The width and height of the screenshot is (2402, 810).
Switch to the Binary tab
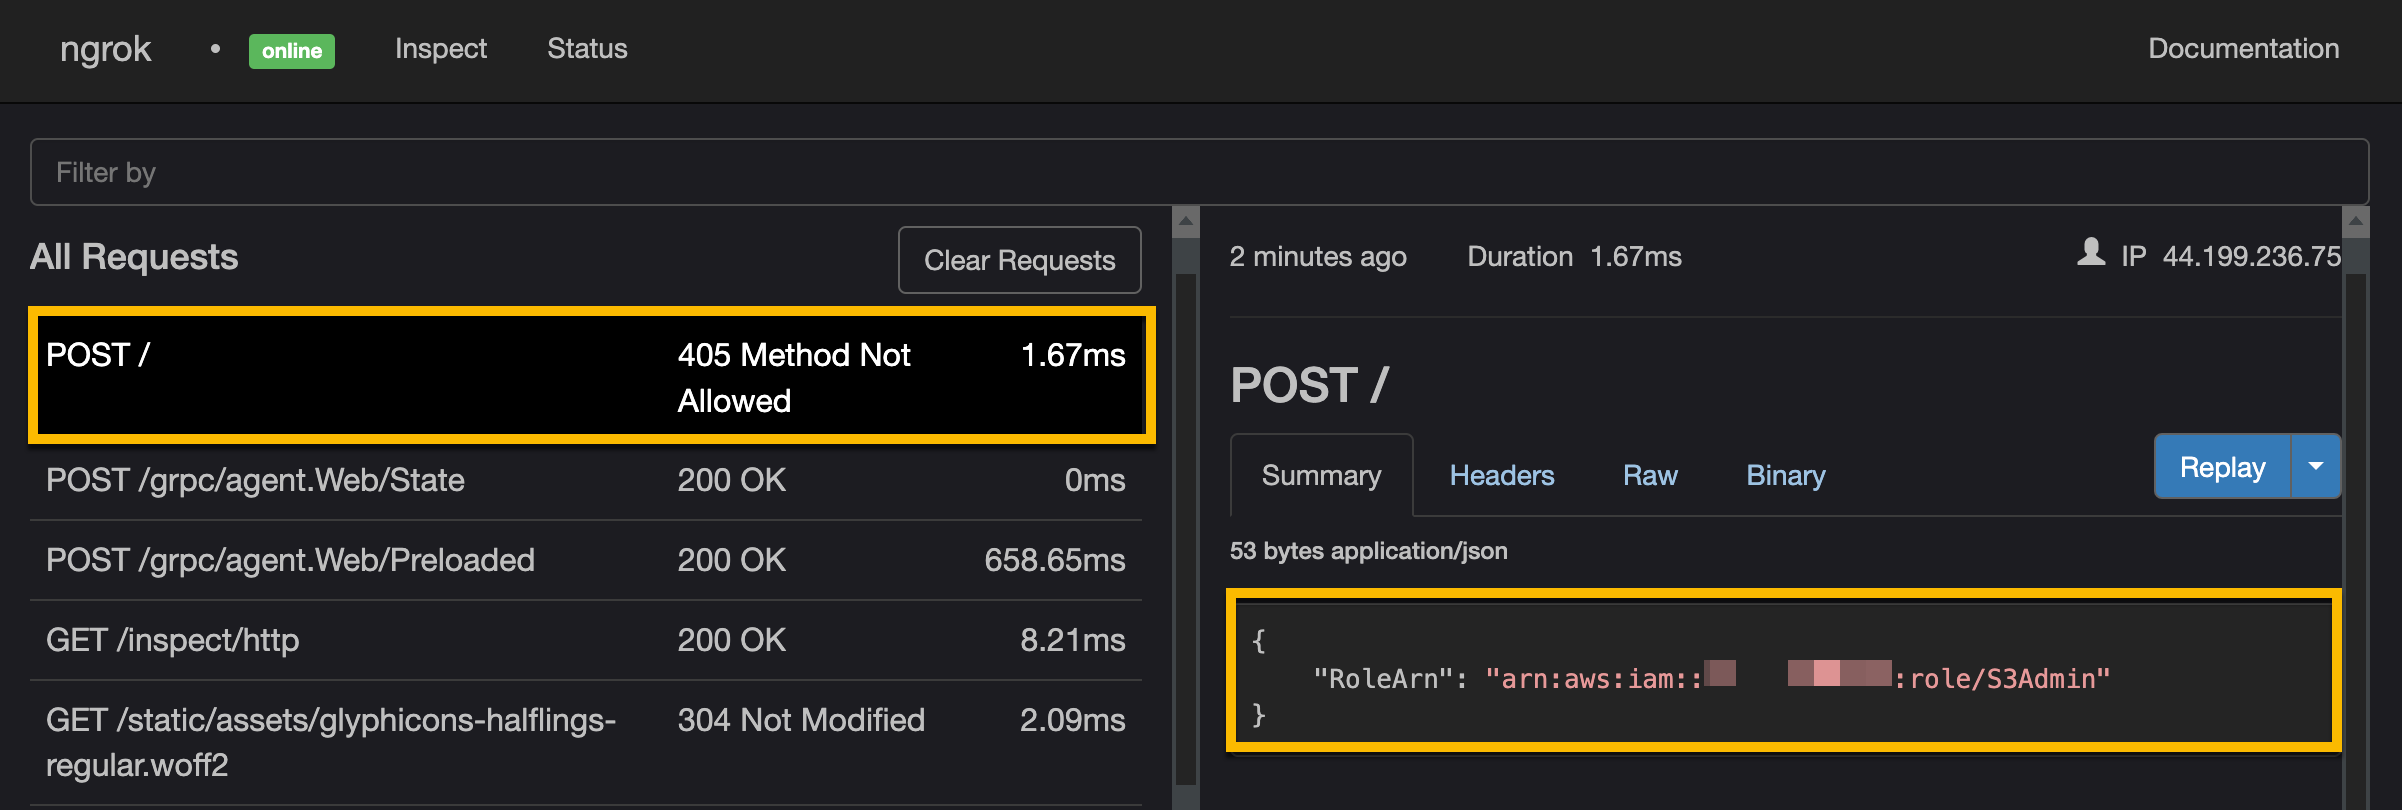tap(1785, 476)
